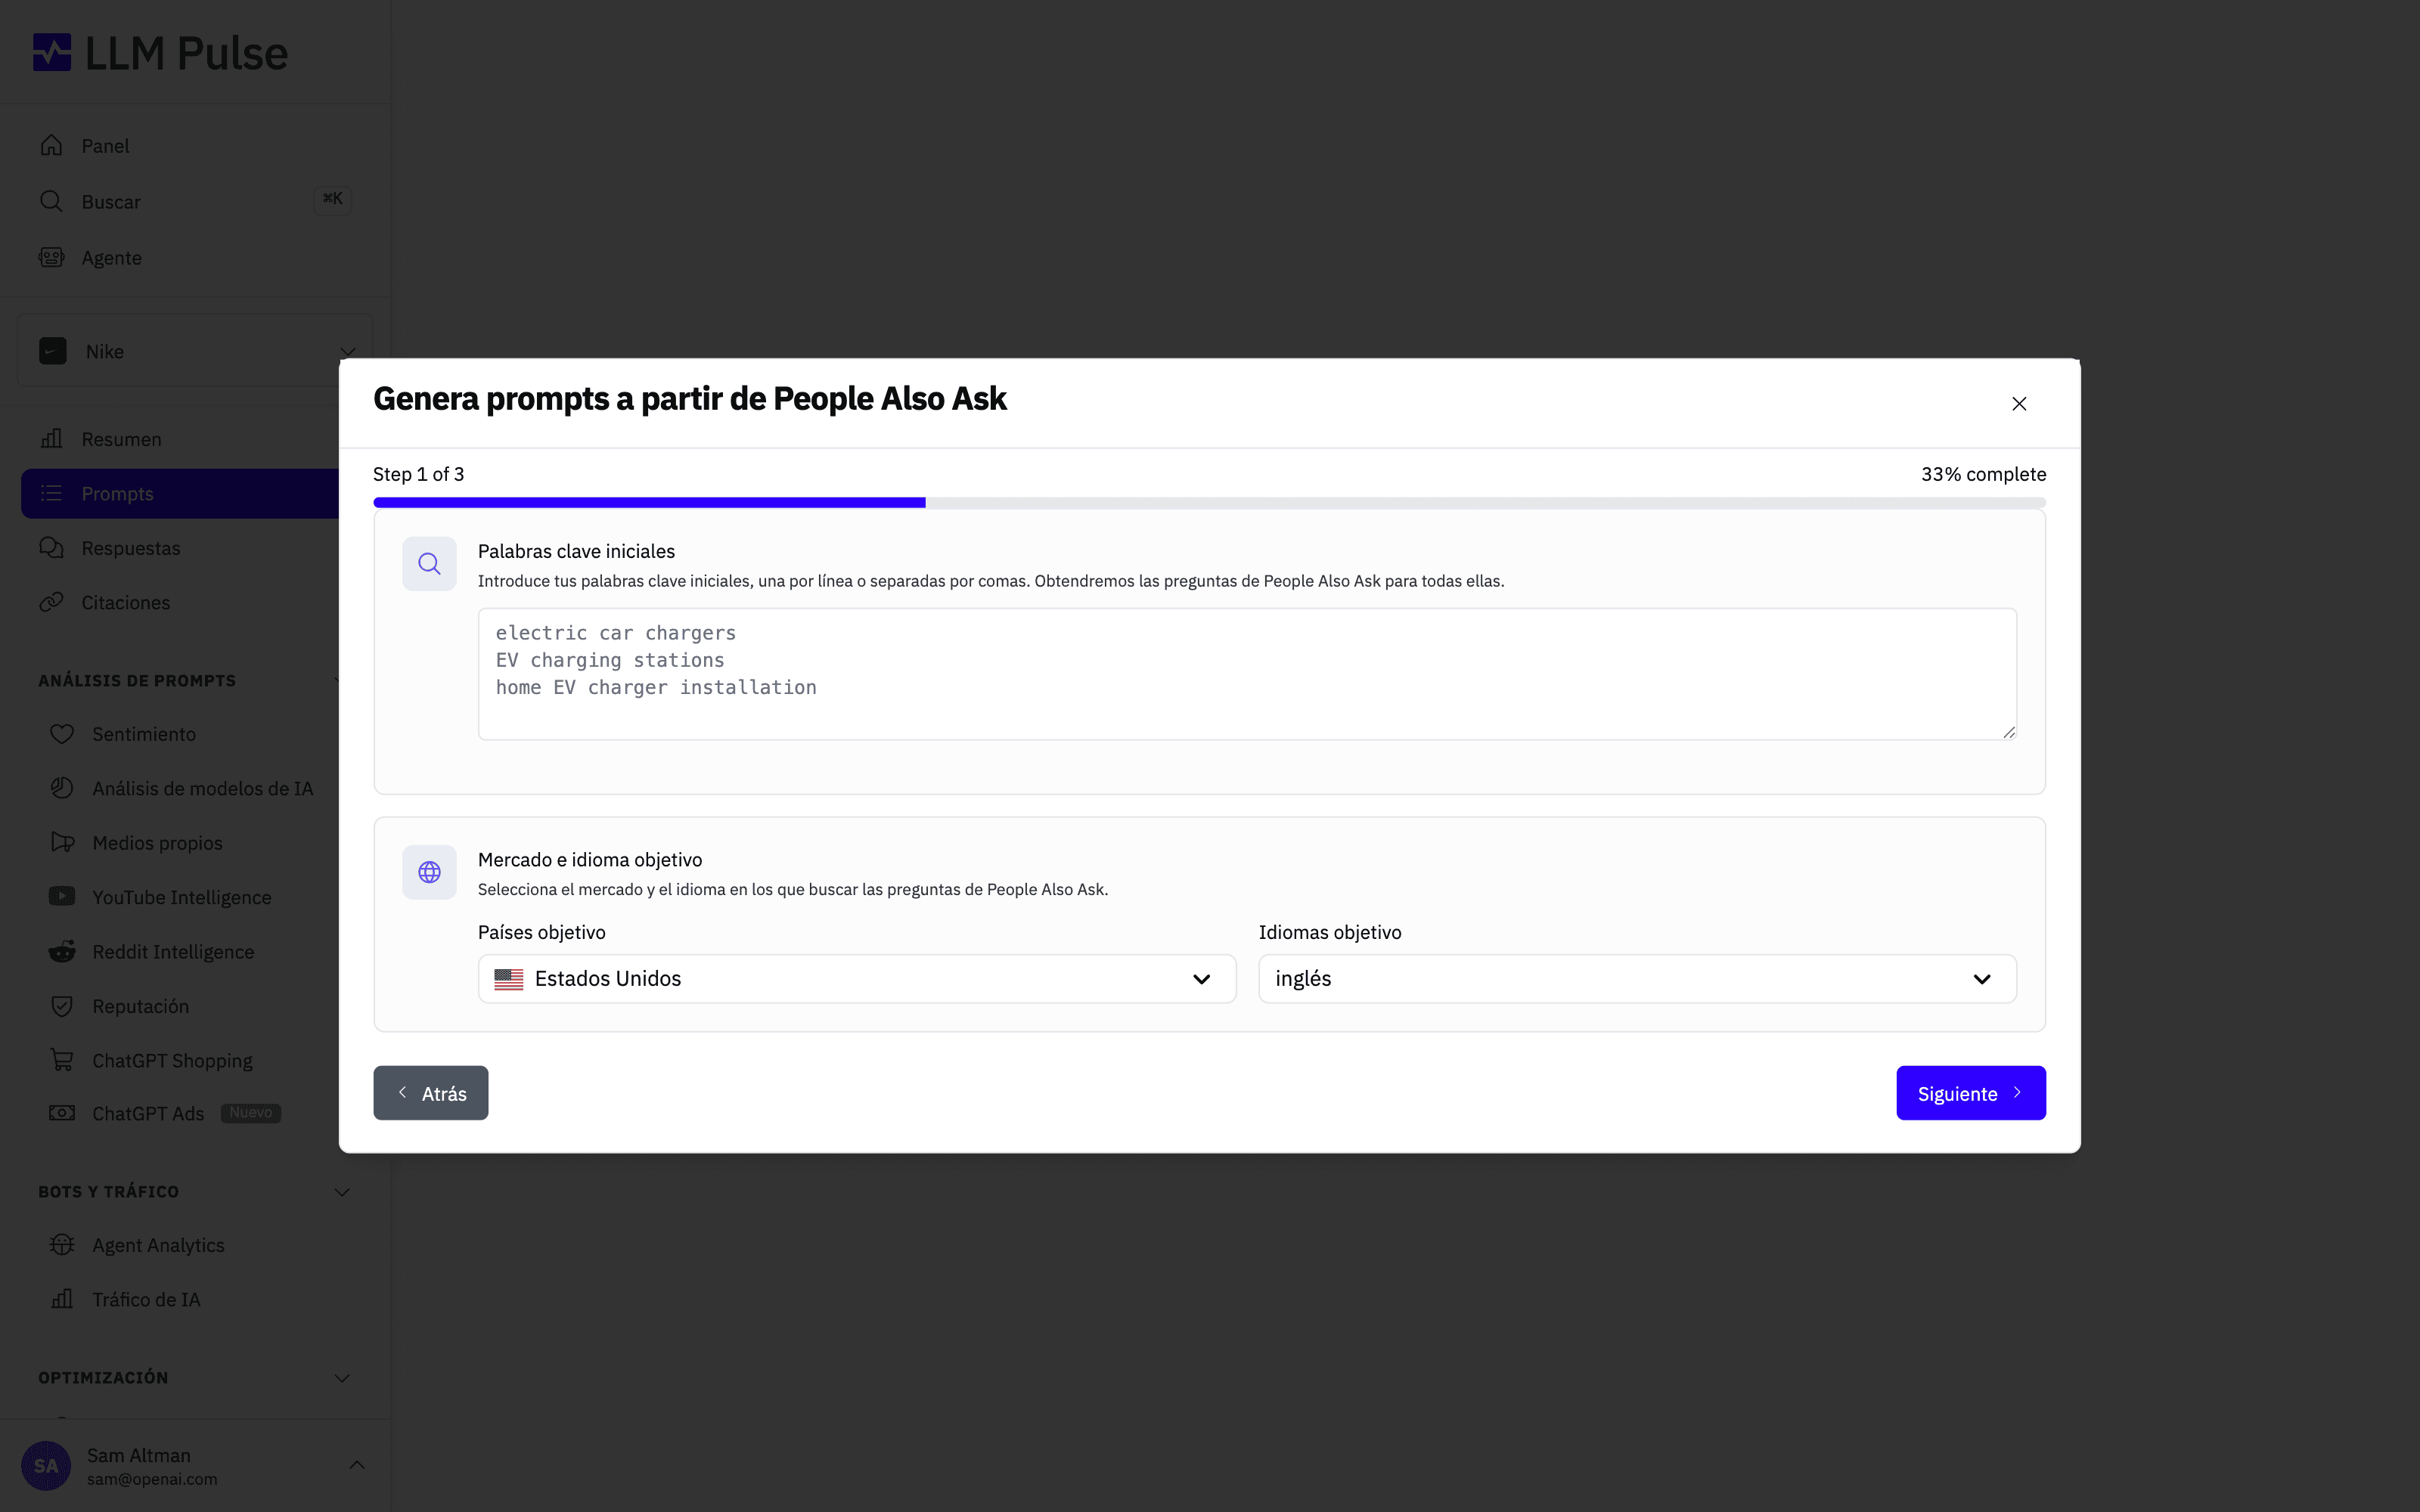Image resolution: width=2420 pixels, height=1512 pixels.
Task: Click the "Palabras clave iniciales" heading
Action: coord(576,551)
